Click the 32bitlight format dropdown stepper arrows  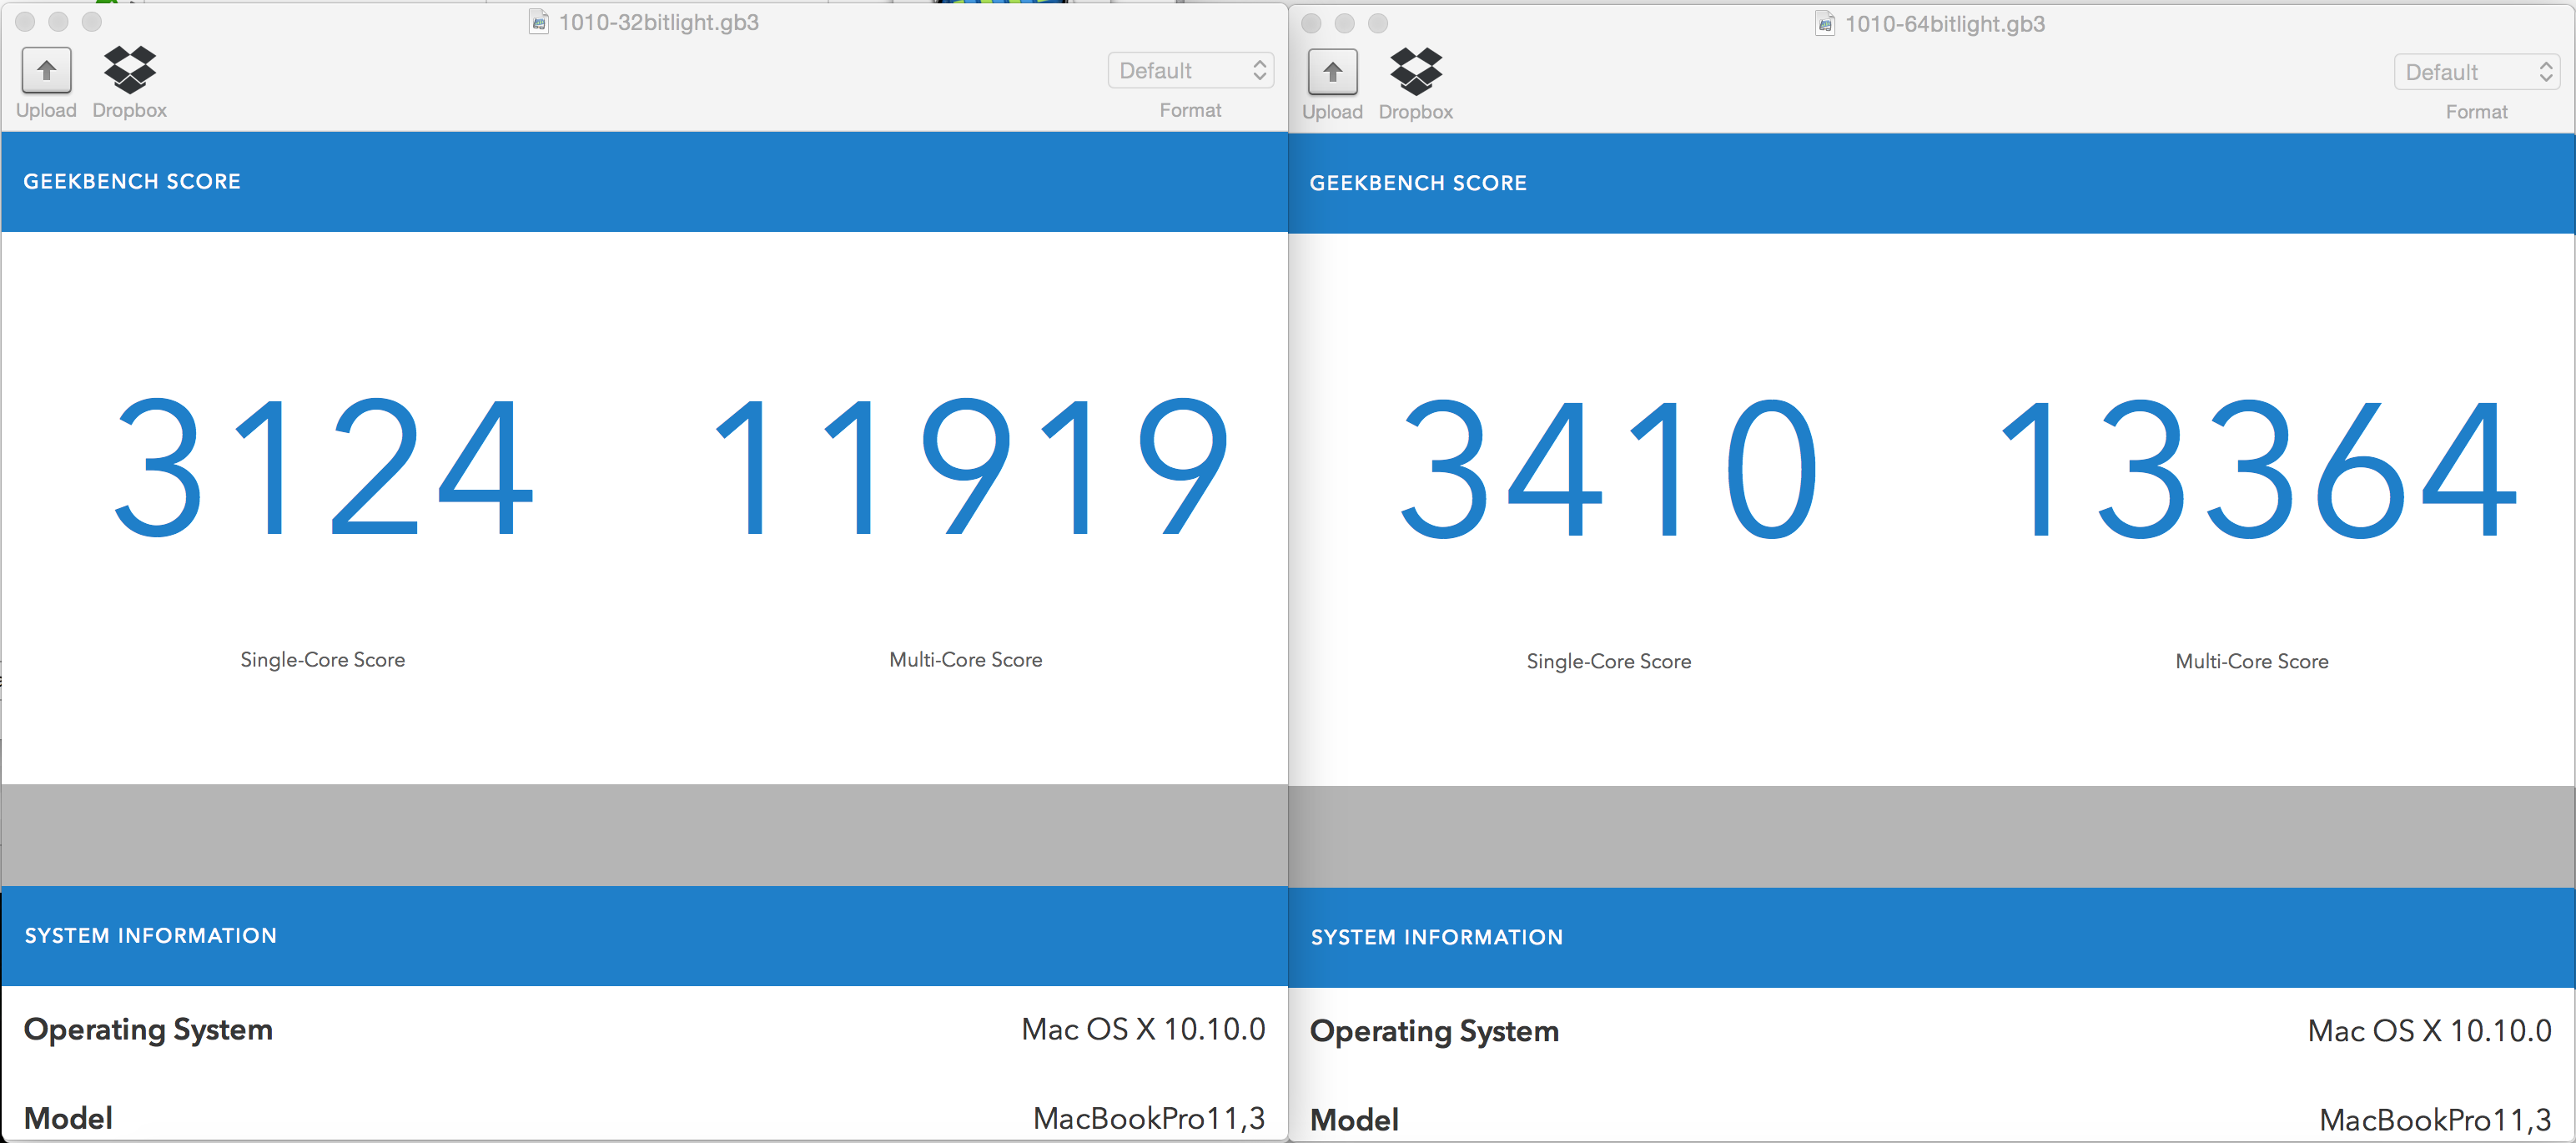click(1259, 71)
